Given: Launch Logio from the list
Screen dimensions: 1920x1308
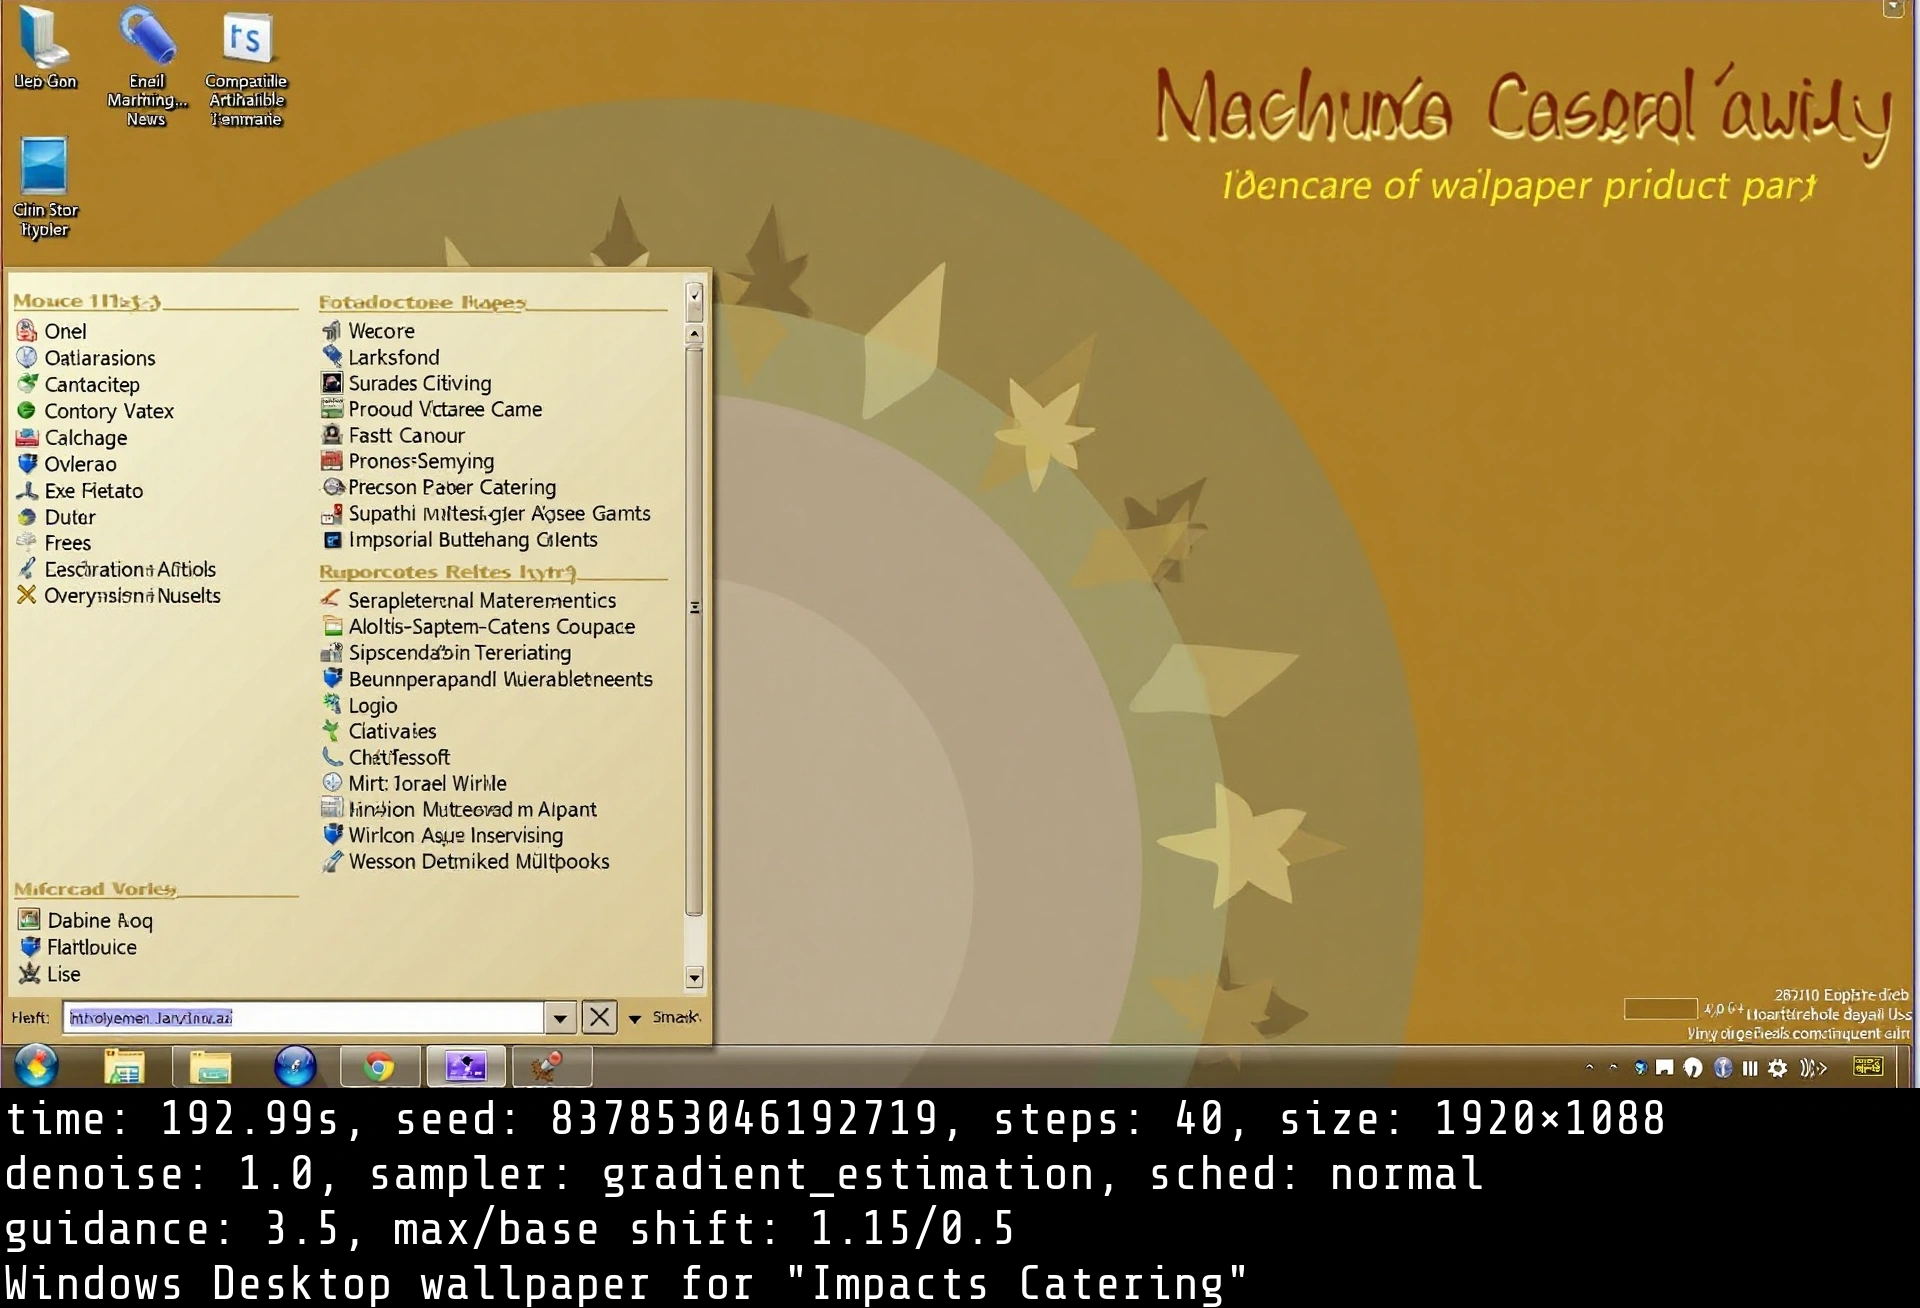Looking at the screenshot, I should coord(372,705).
